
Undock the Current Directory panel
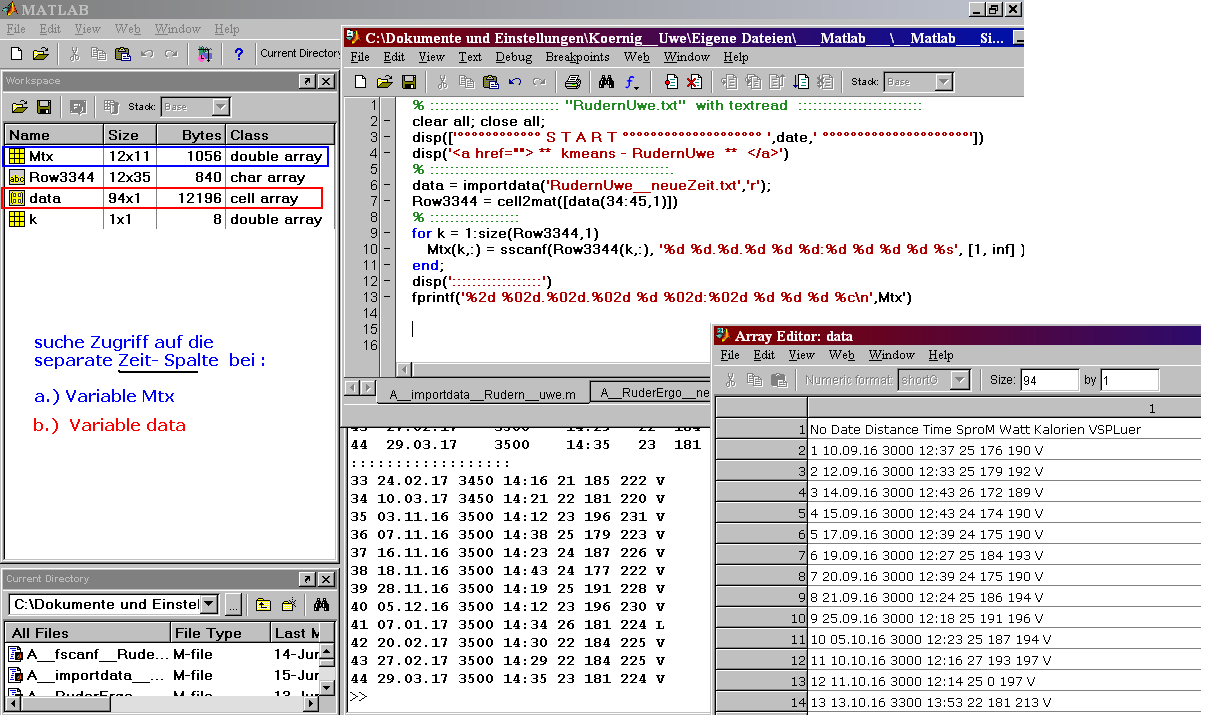(x=307, y=579)
